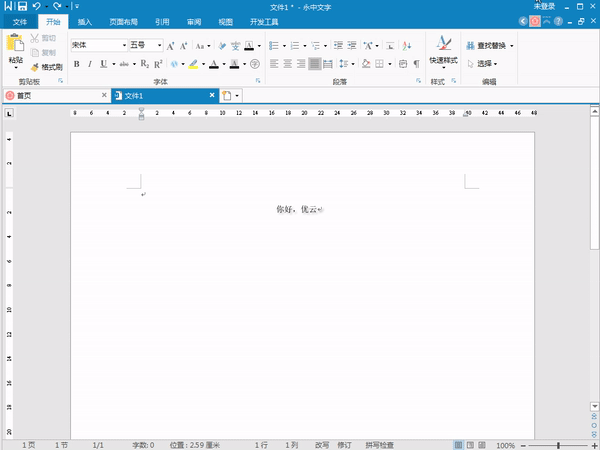Open the font name dropdown (宋体)
This screenshot has height=450, width=600.
(98, 45)
